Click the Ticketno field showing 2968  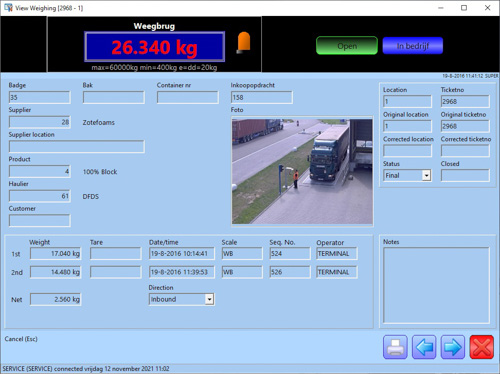[x=465, y=101]
